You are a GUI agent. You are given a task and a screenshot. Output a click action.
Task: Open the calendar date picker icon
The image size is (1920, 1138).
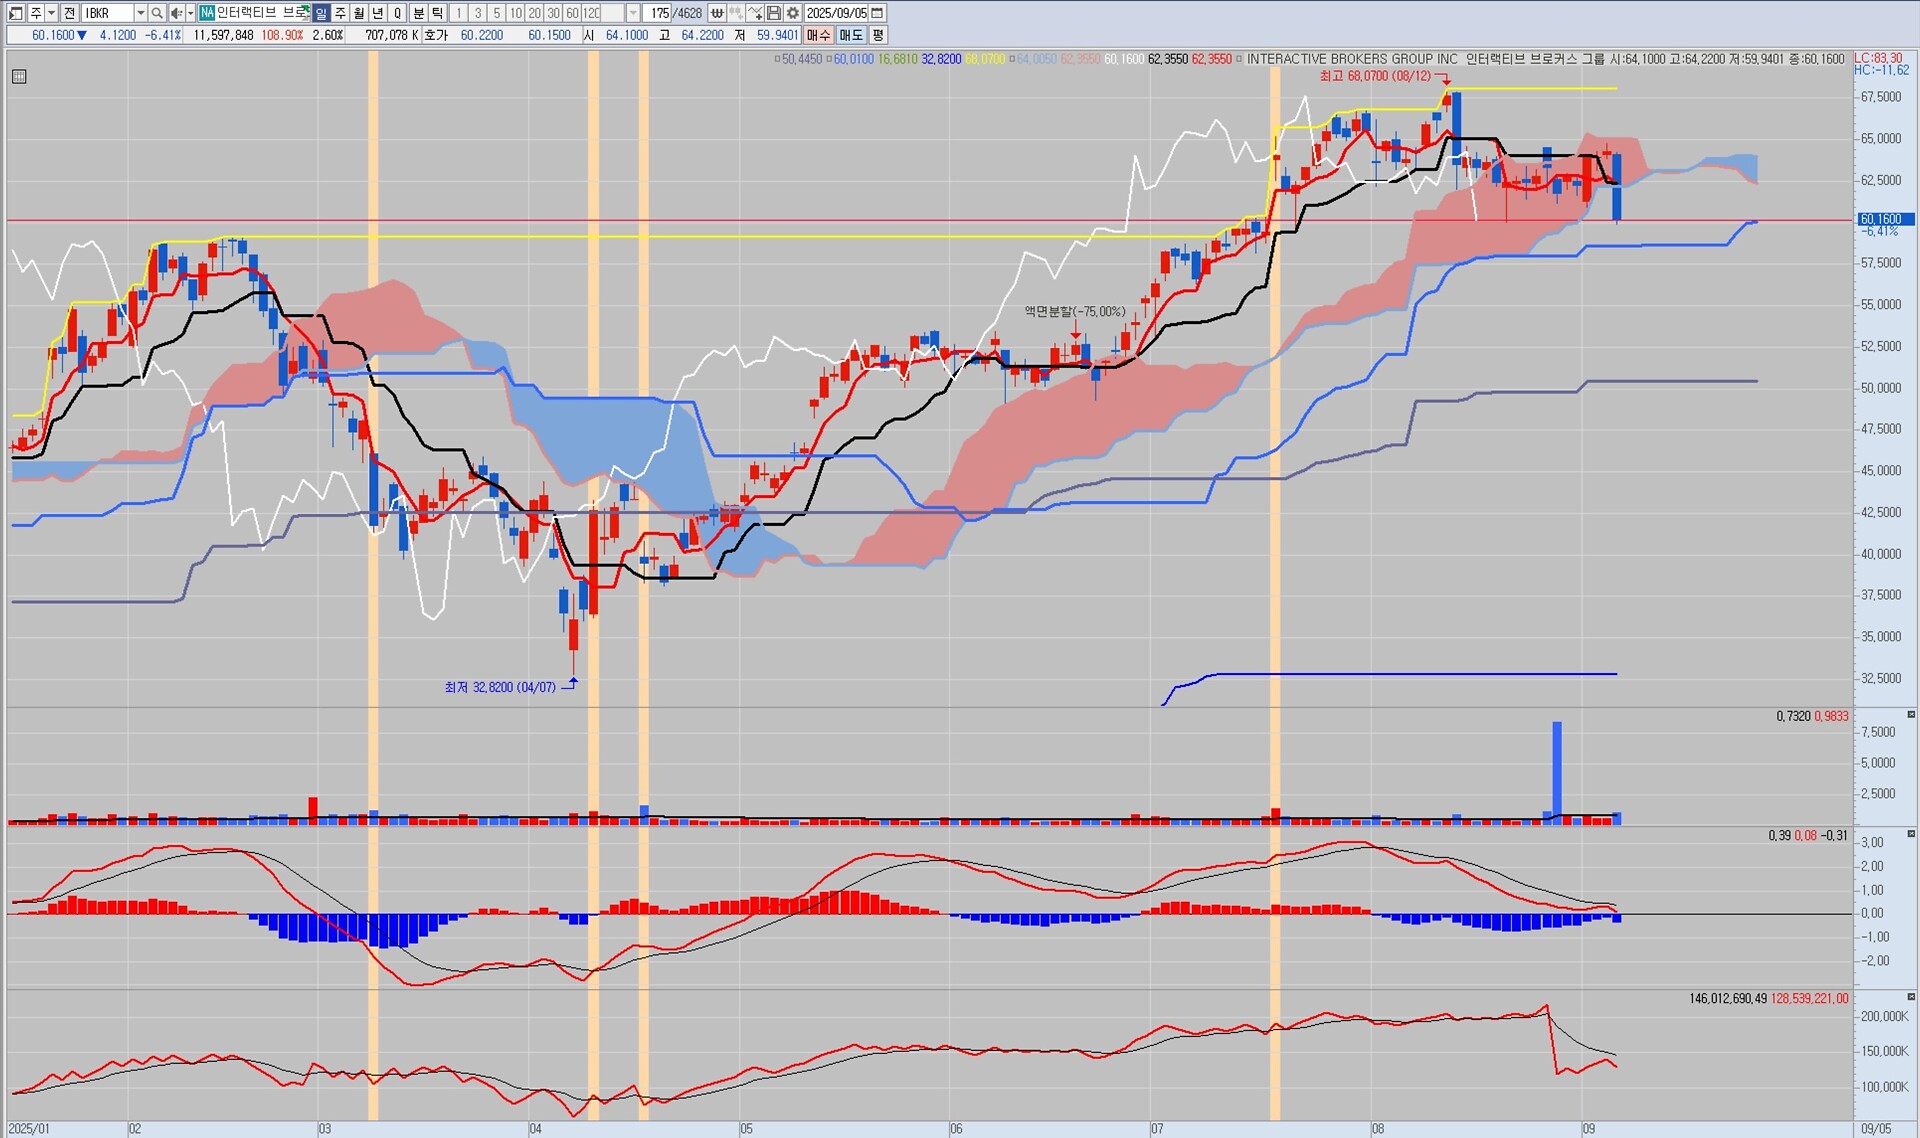click(877, 13)
